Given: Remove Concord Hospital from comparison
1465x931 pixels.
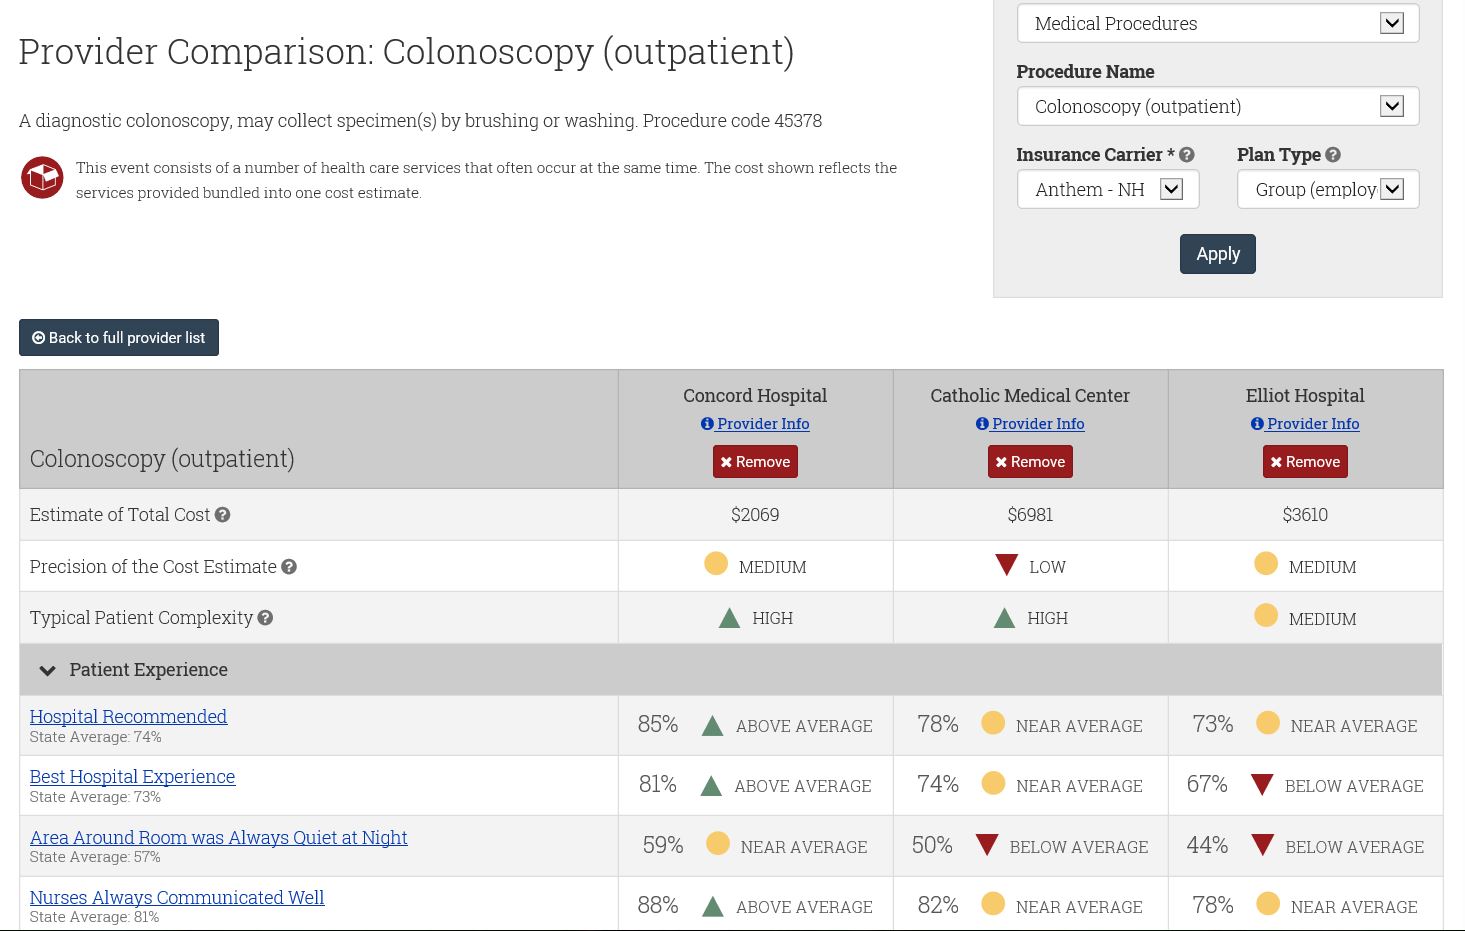Looking at the screenshot, I should (755, 462).
